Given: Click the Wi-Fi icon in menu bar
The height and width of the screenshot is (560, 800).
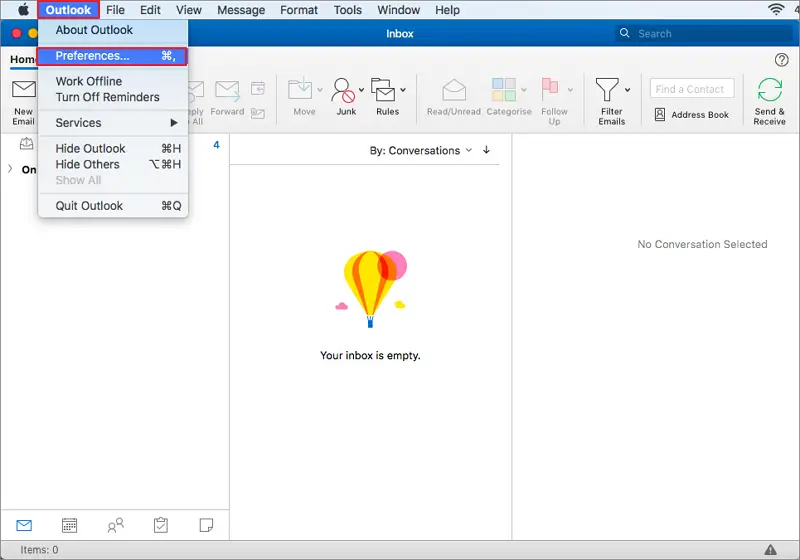Looking at the screenshot, I should [776, 9].
